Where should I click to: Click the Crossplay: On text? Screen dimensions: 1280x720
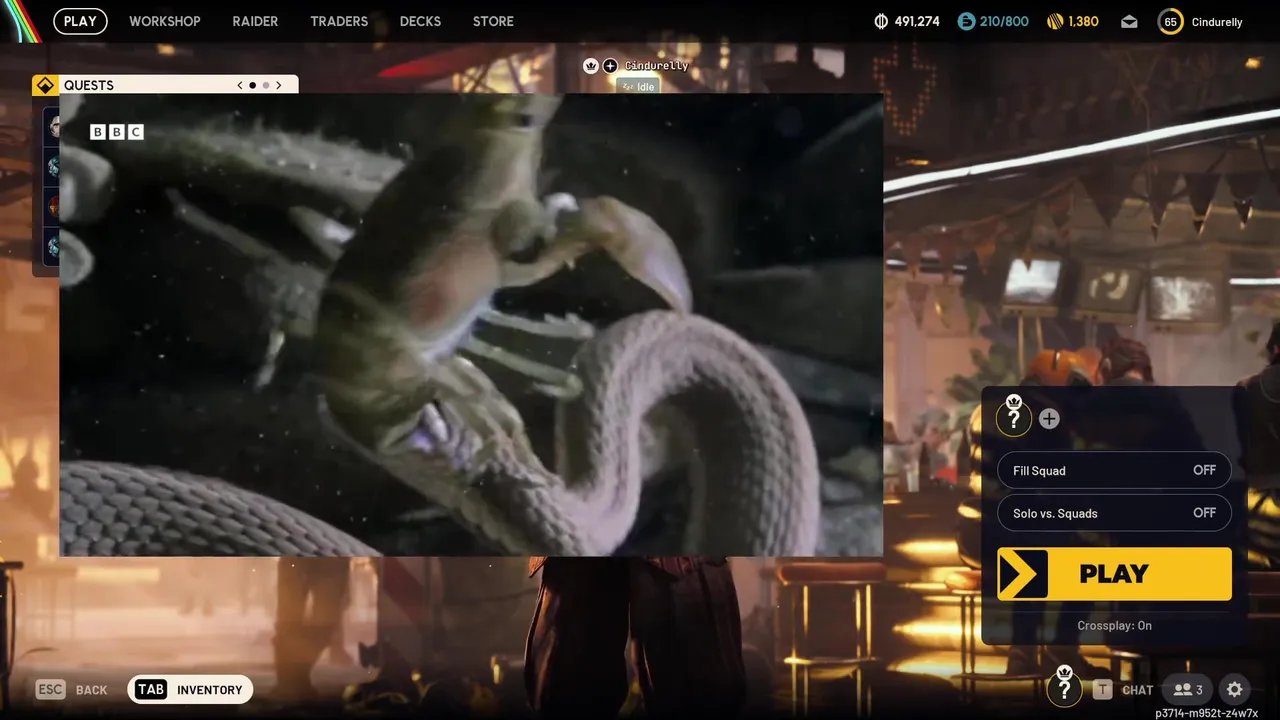click(x=1114, y=625)
